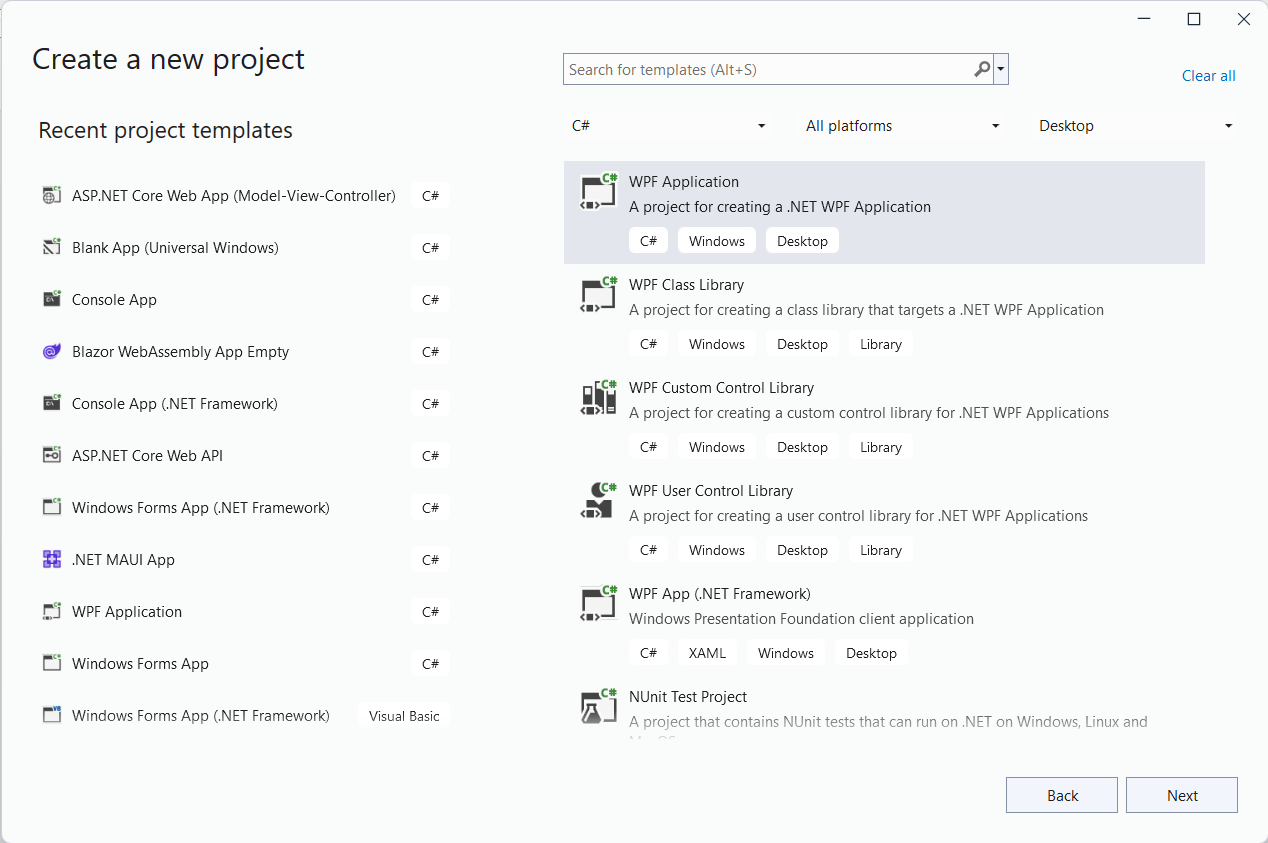Click the NUnit Test Project flask icon

pyautogui.click(x=599, y=706)
